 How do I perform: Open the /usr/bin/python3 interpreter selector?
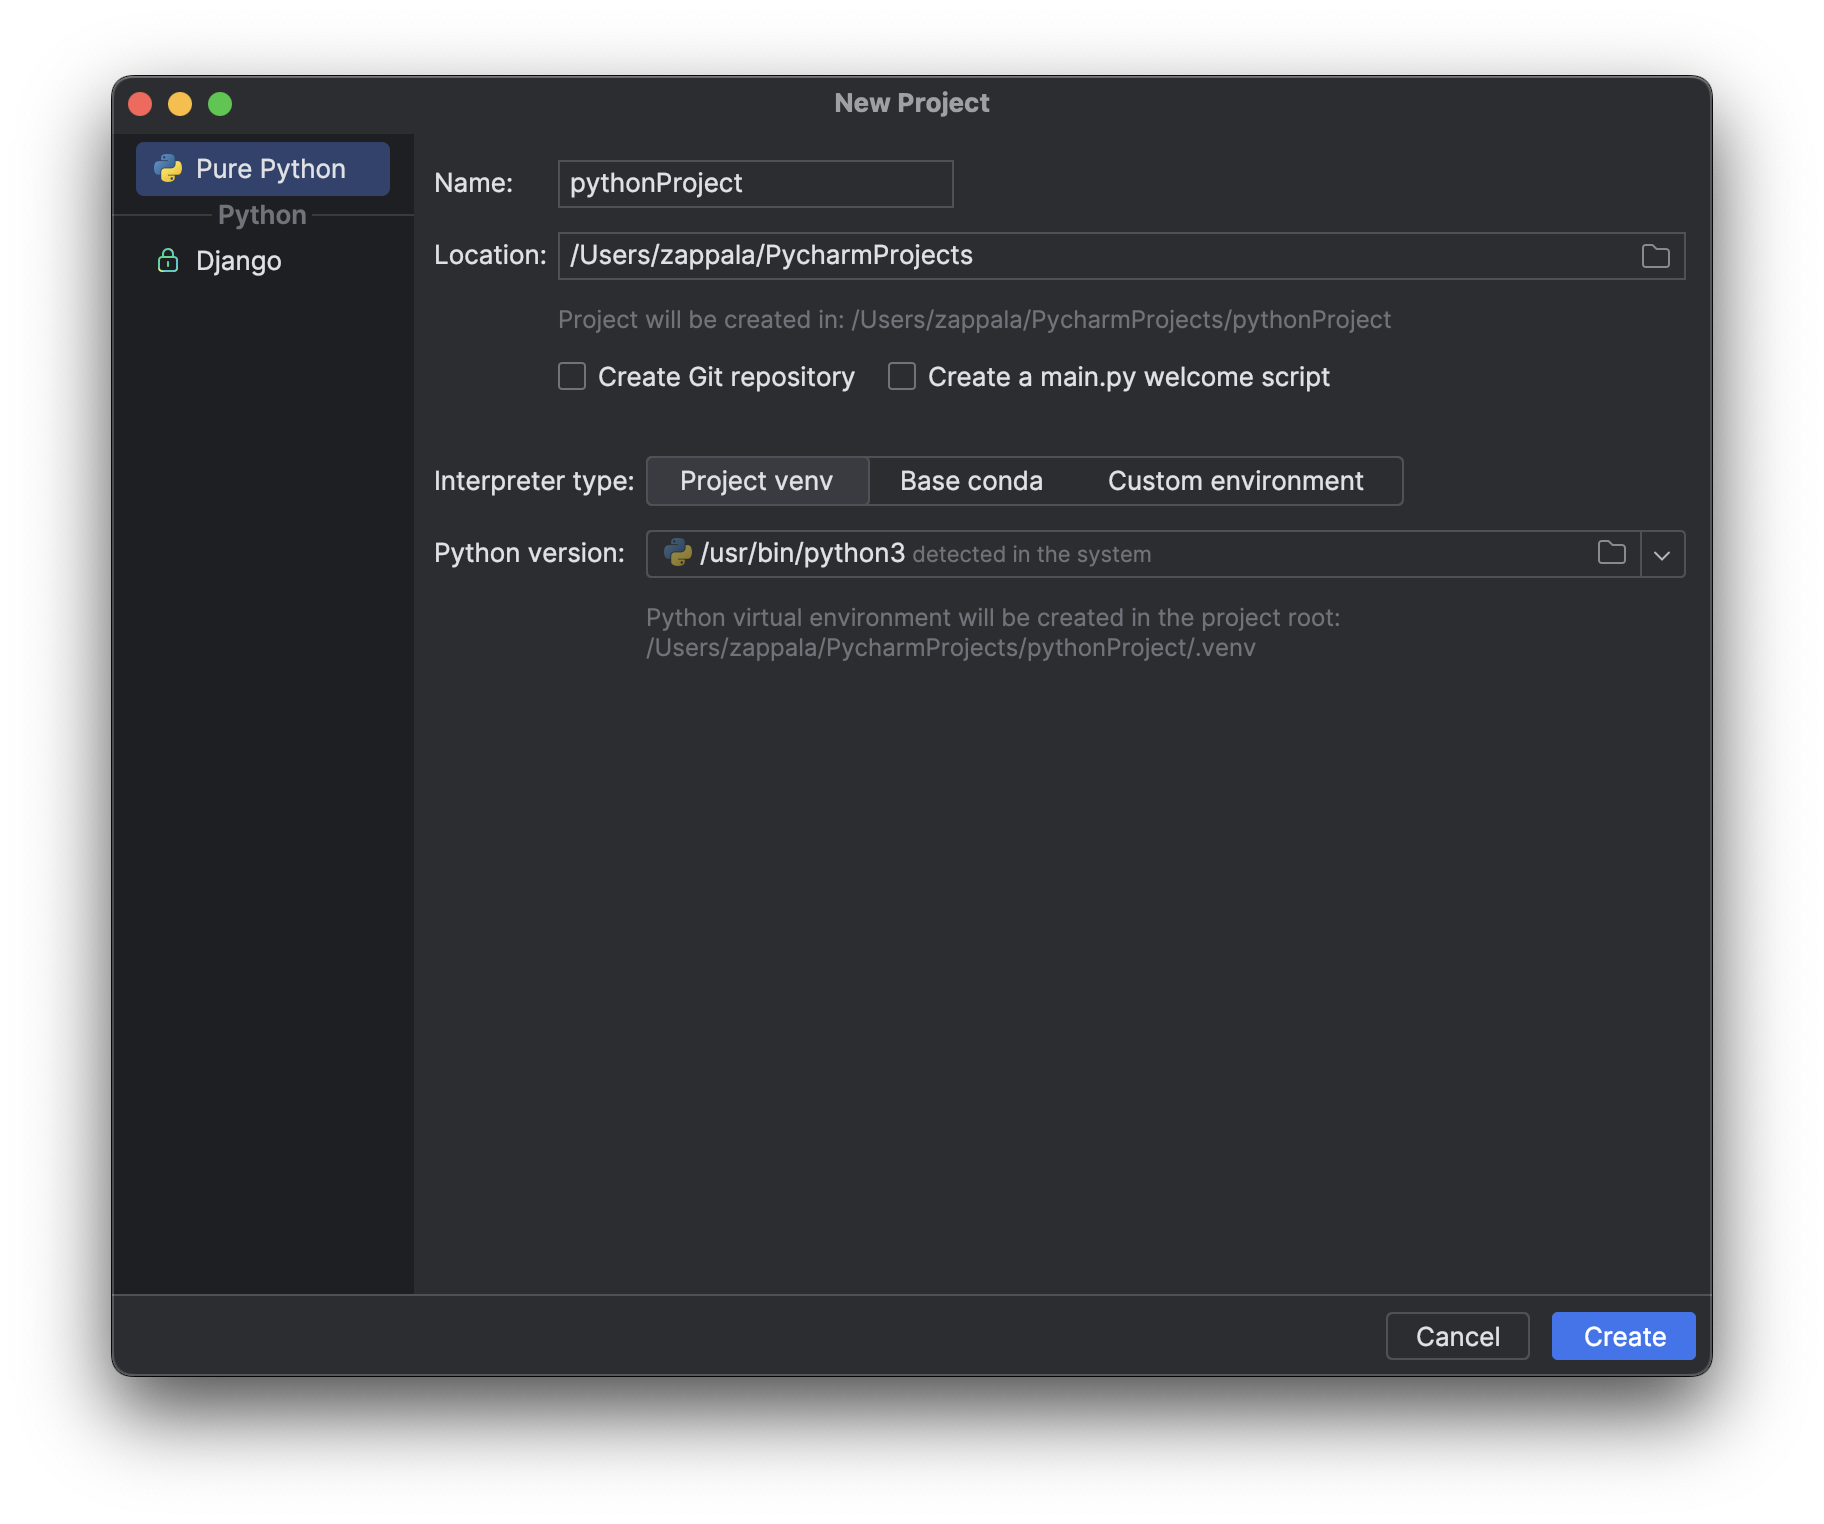click(x=1100, y=553)
